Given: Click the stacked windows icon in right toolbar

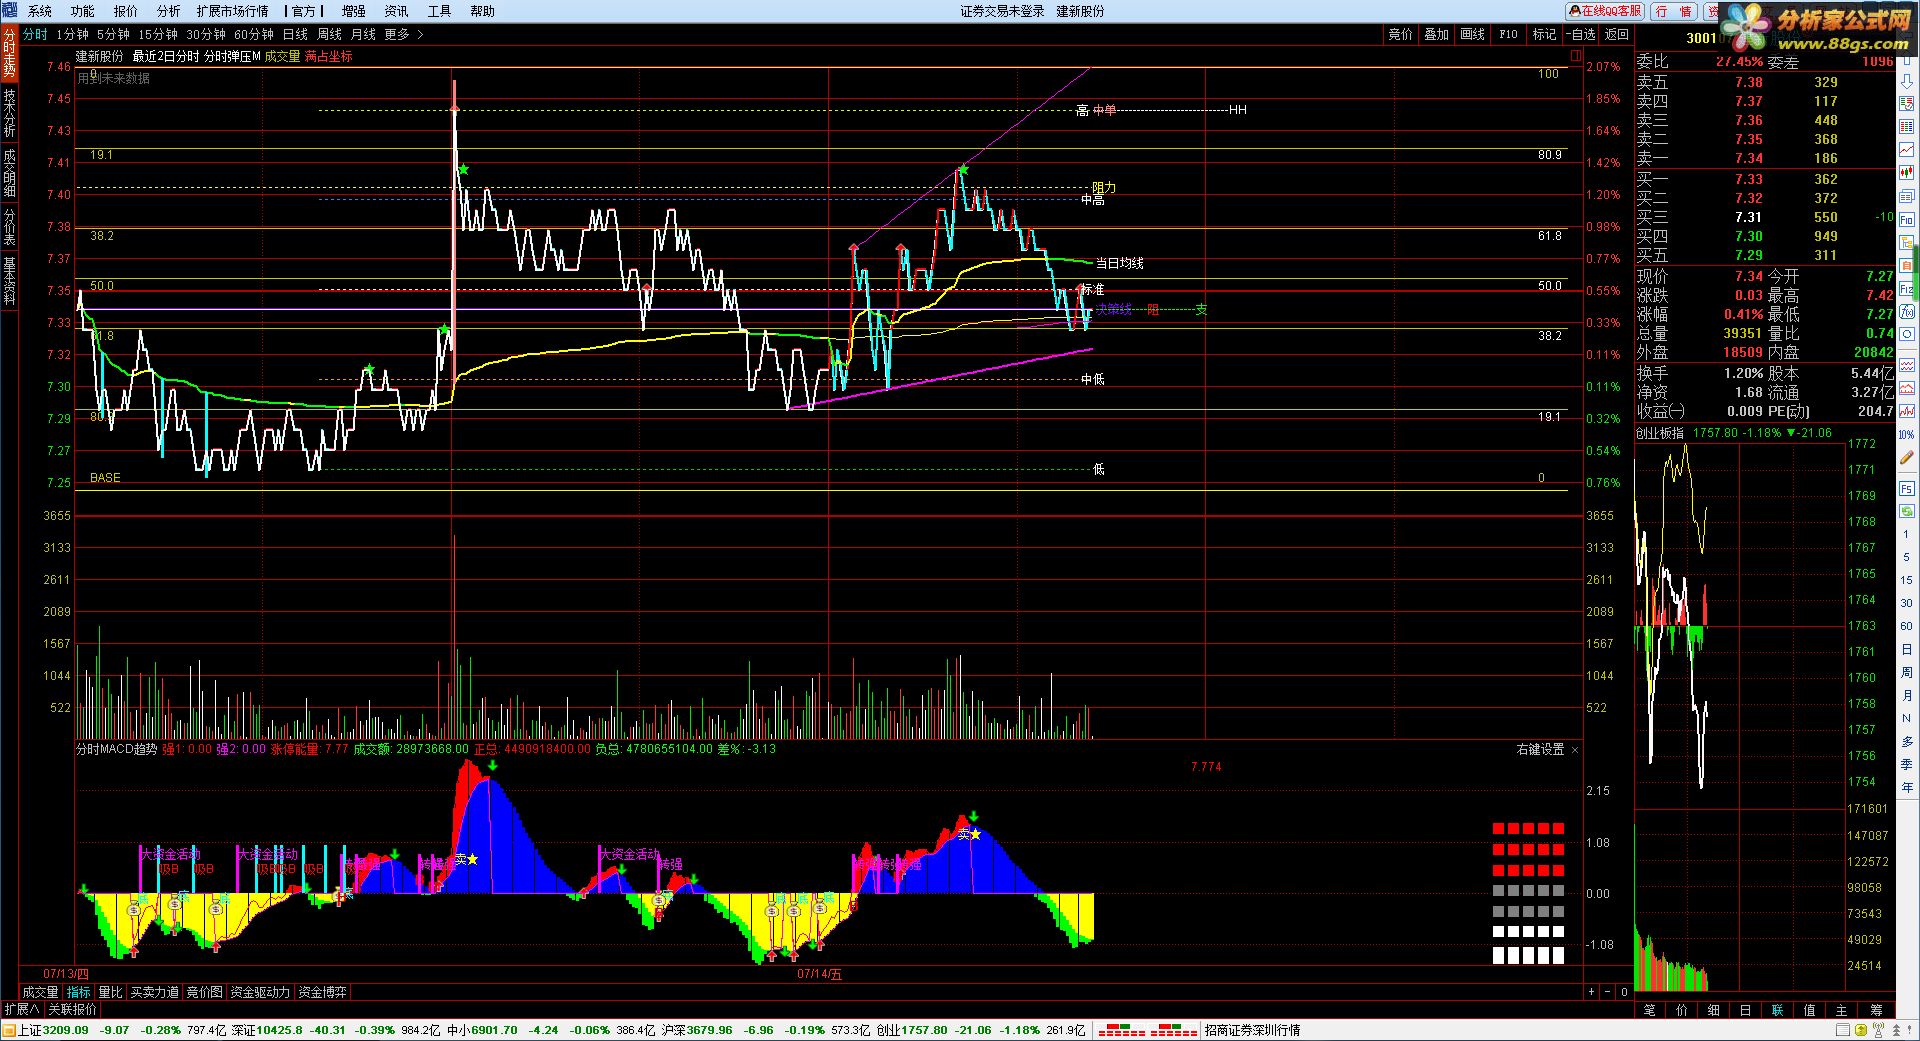Looking at the screenshot, I should [x=1907, y=195].
